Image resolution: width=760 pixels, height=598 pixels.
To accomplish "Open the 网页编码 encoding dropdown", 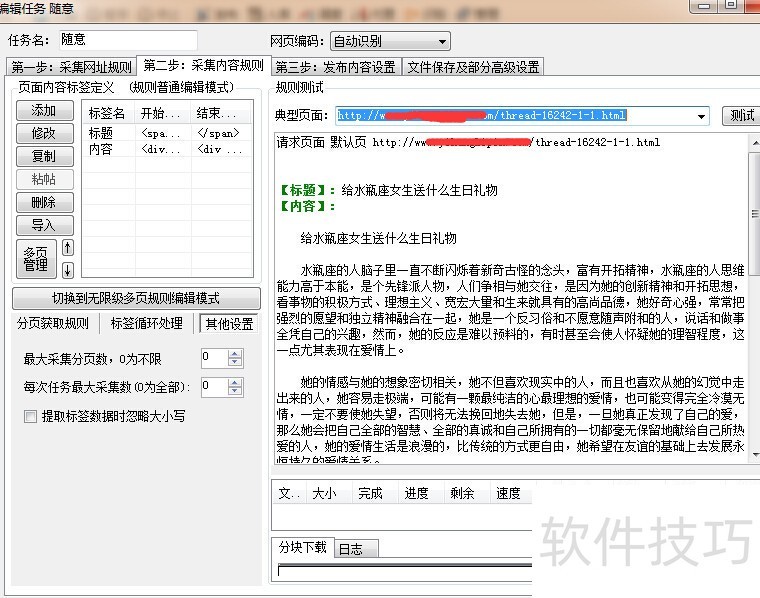I will [442, 41].
